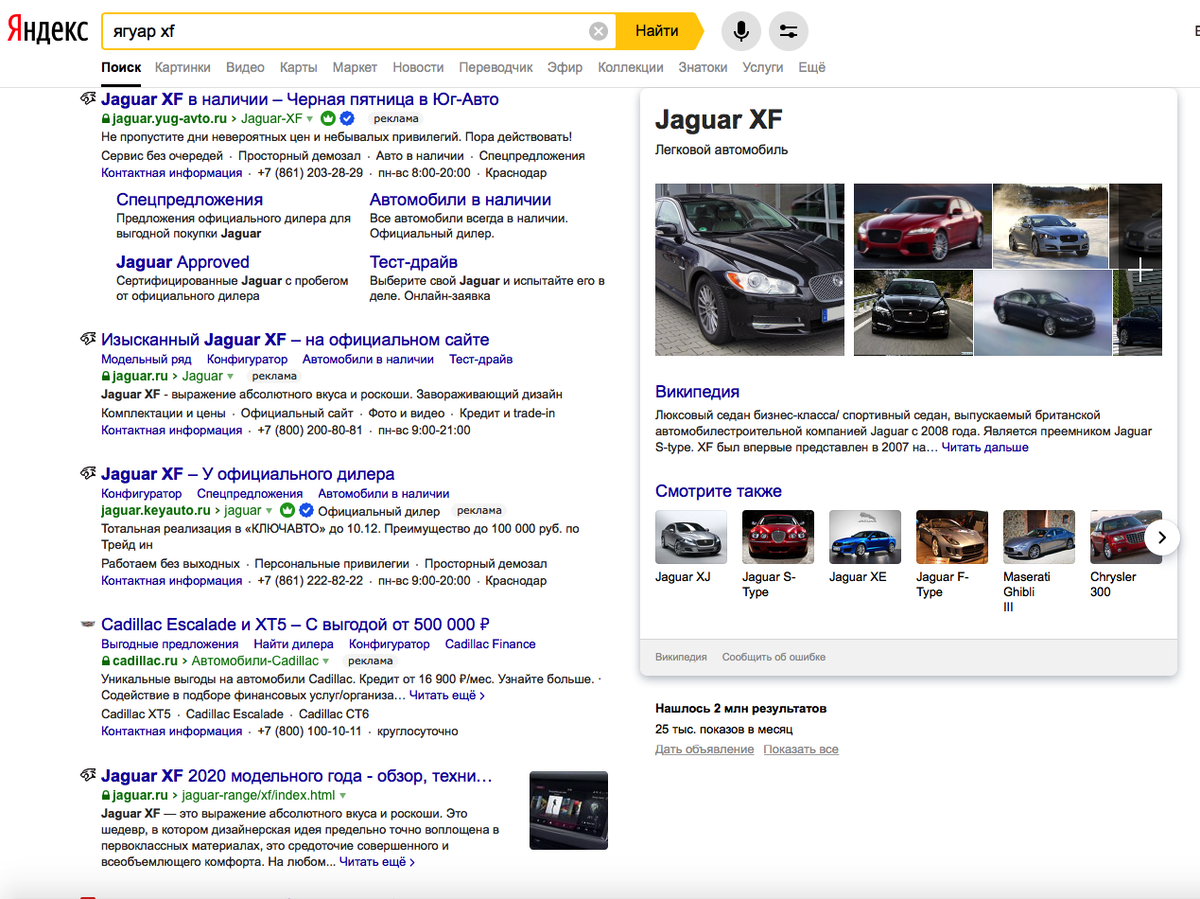Clear the search query with the X icon
Image resolution: width=1200 pixels, height=899 pixels.
coord(598,30)
